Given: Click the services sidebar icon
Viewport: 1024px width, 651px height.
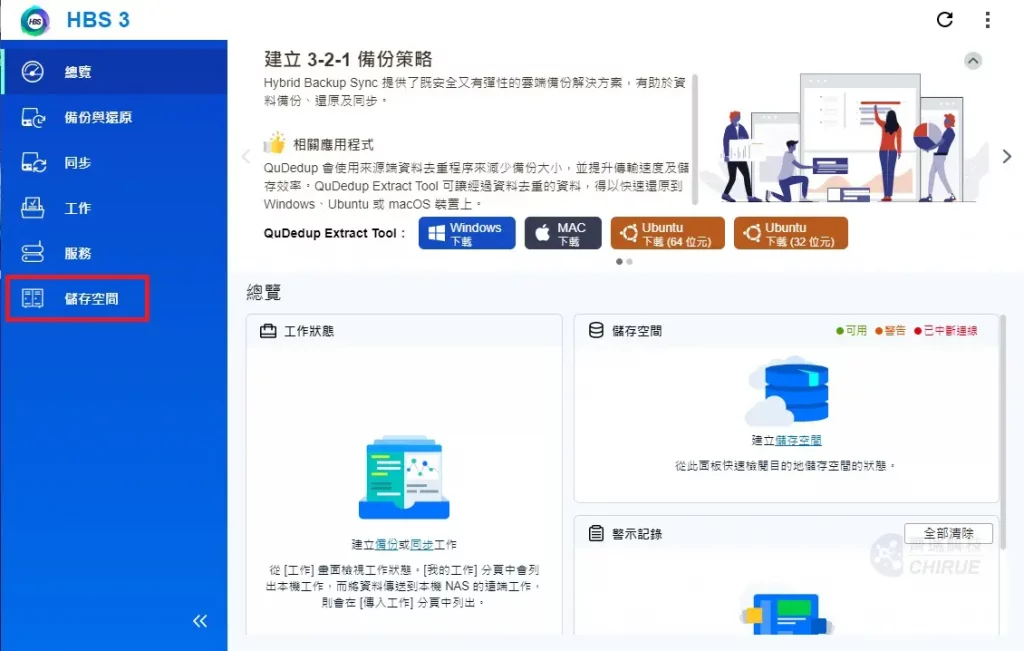Looking at the screenshot, I should point(33,253).
